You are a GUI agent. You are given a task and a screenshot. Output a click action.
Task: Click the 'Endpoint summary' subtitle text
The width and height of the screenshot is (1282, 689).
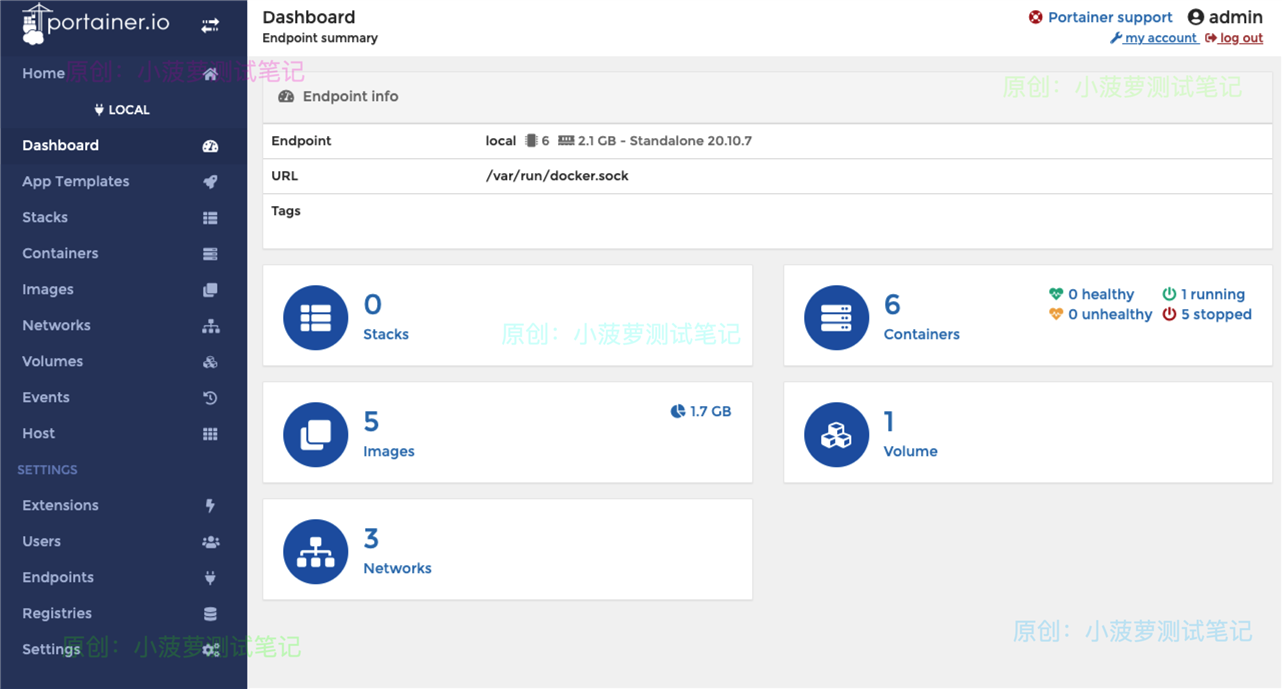coord(320,38)
